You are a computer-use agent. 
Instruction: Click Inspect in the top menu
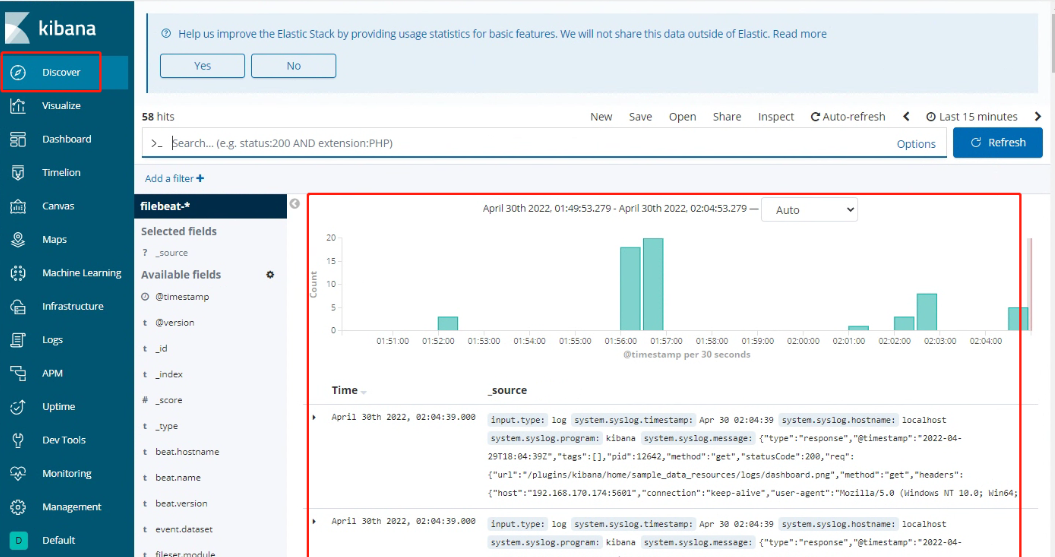(776, 116)
